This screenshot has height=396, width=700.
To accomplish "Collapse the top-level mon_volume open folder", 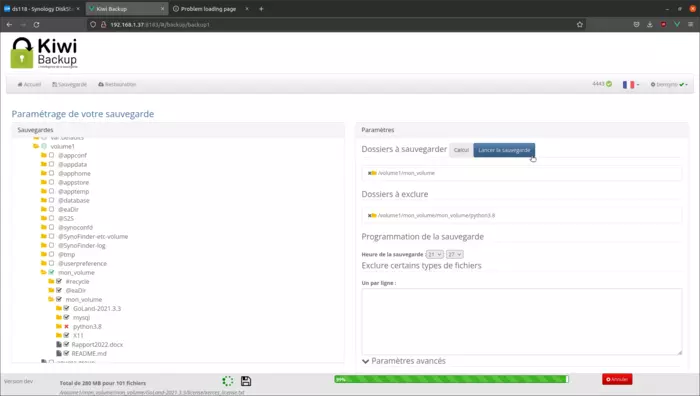I will (44, 272).
